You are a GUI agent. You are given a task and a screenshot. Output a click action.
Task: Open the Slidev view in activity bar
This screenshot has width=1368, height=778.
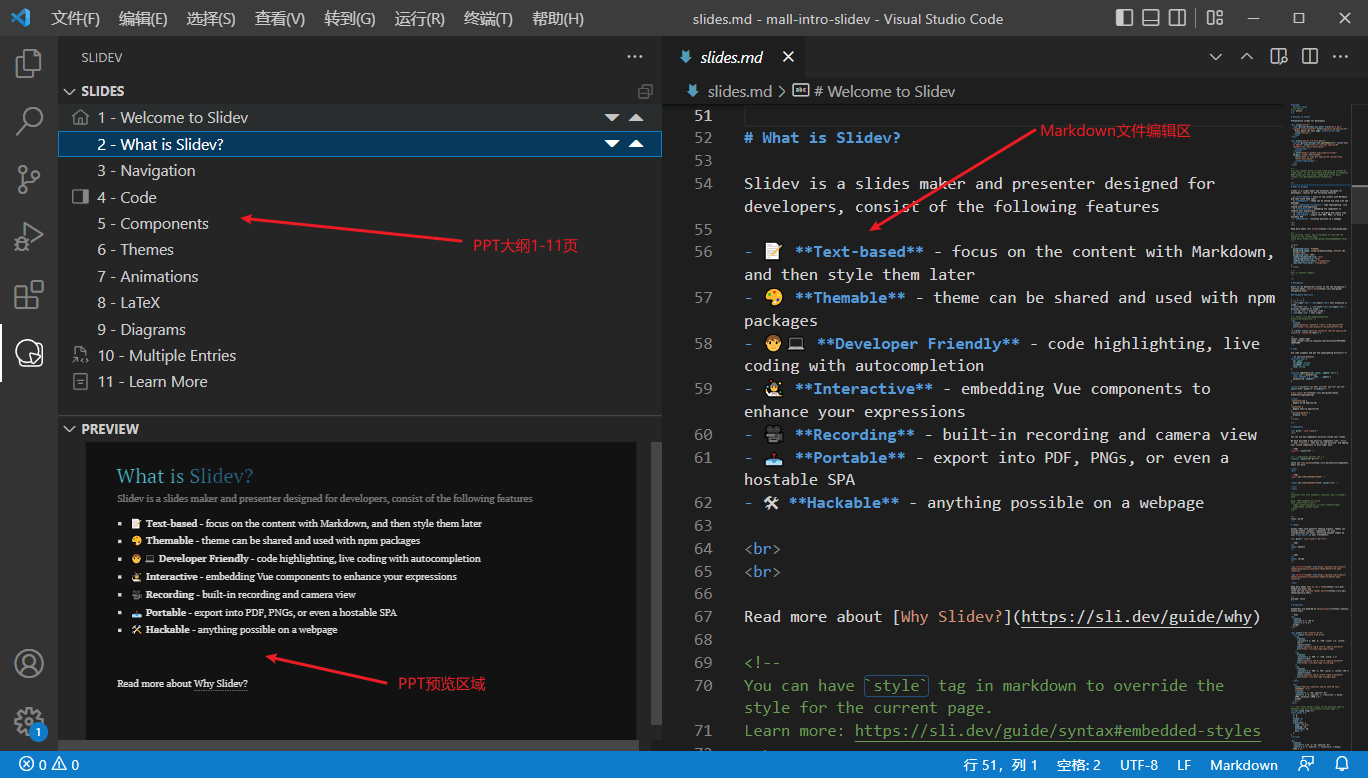pyautogui.click(x=29, y=353)
